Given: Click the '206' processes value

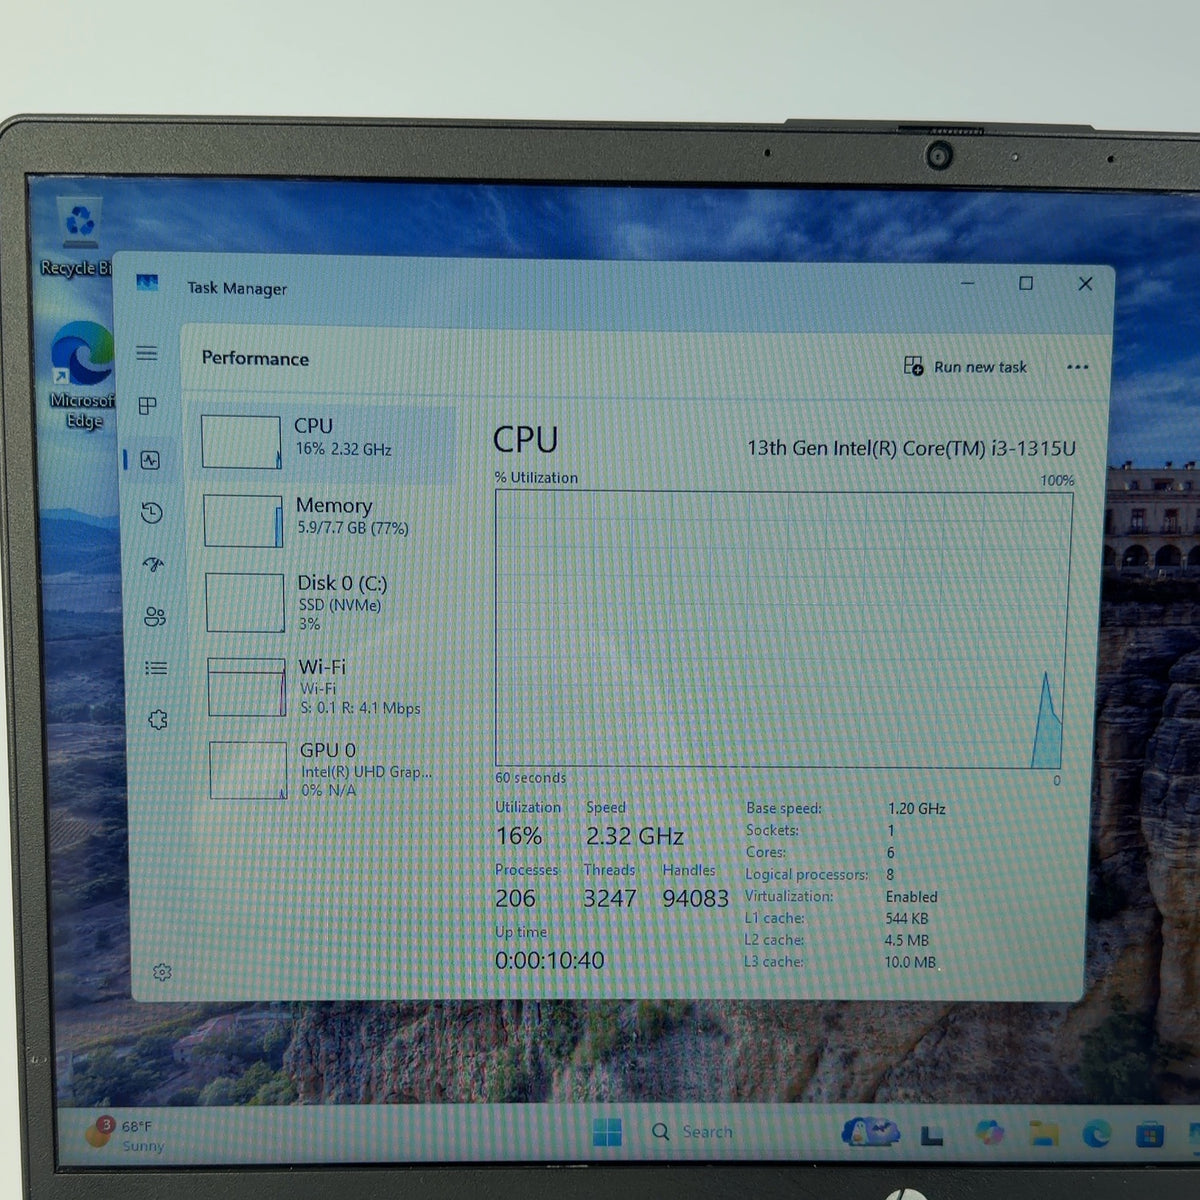Looking at the screenshot, I should click(516, 898).
